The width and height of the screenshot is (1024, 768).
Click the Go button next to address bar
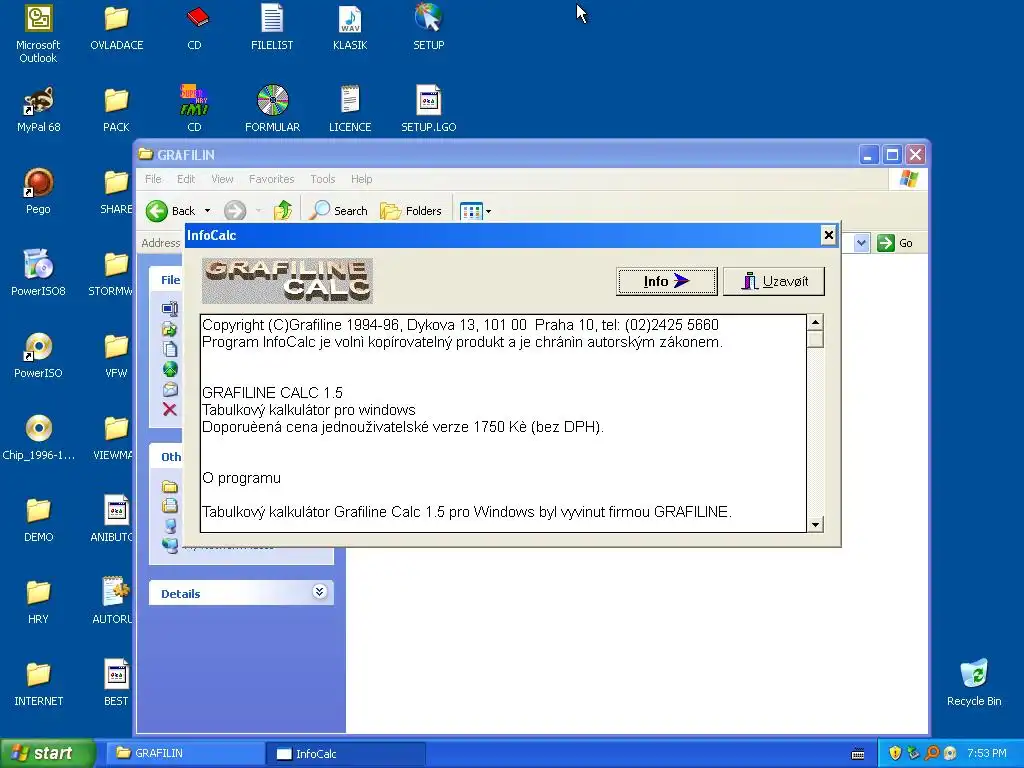(x=895, y=243)
